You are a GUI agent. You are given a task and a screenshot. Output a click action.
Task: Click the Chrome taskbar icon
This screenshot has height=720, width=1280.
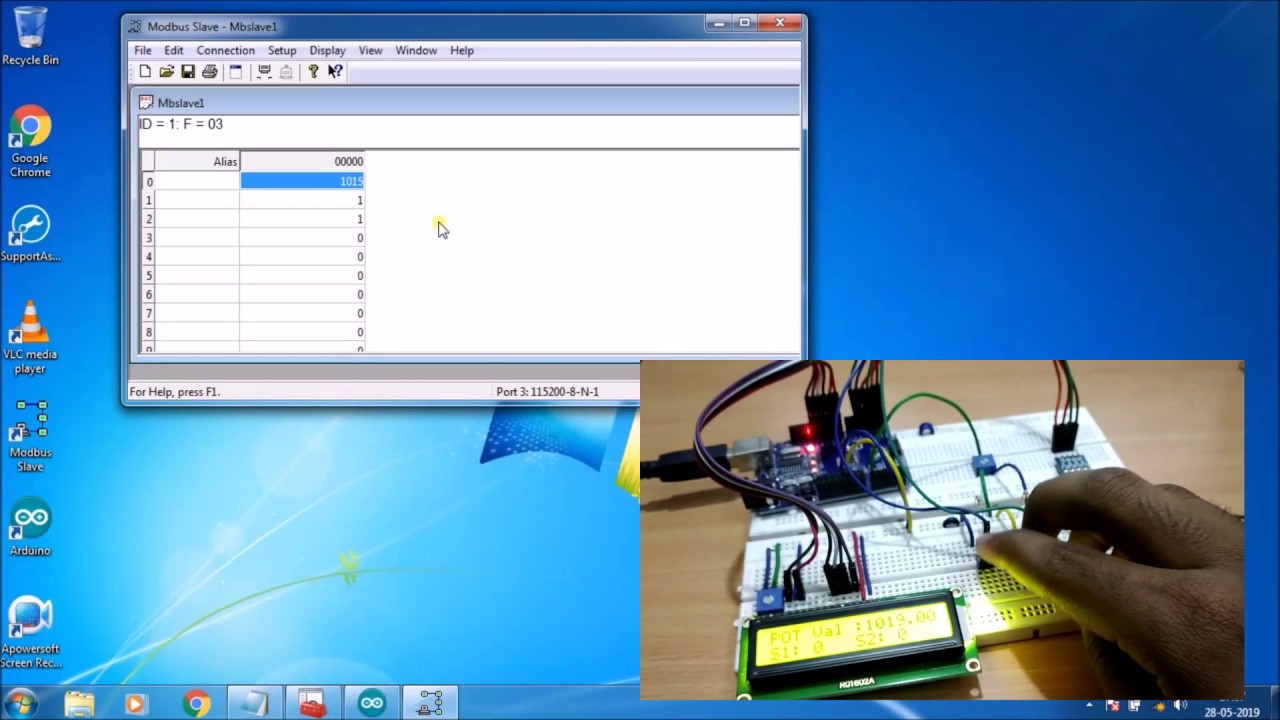tap(196, 703)
